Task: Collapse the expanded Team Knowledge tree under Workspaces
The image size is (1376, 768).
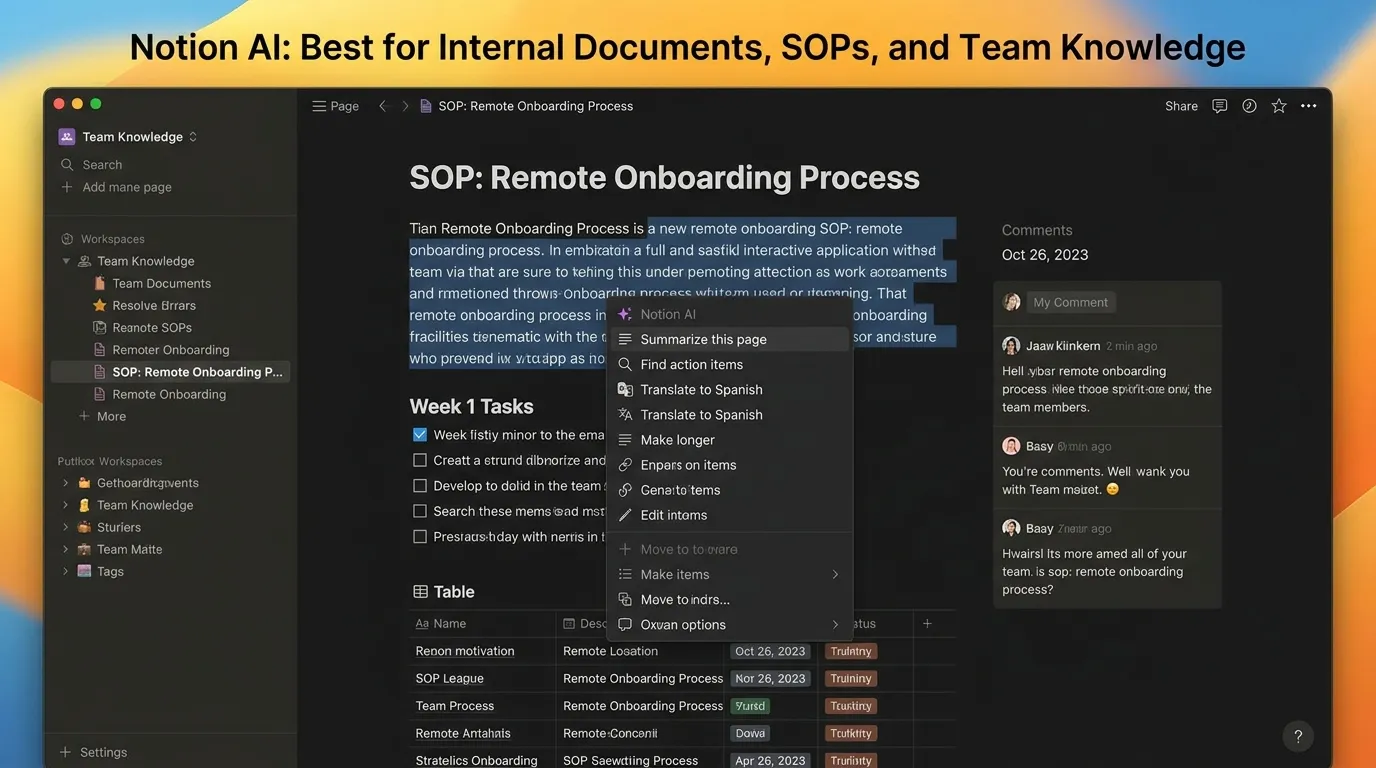Action: pyautogui.click(x=66, y=261)
